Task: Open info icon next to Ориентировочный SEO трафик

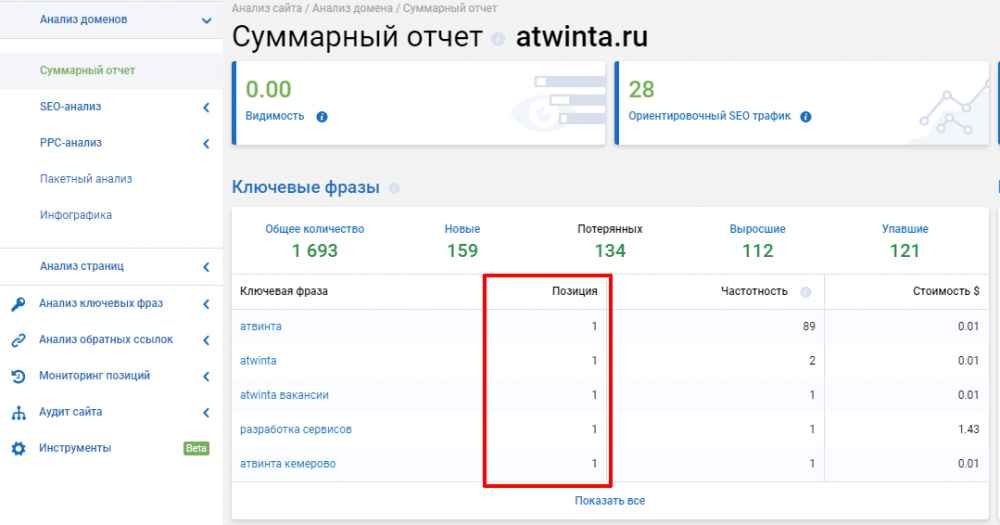Action: [x=805, y=117]
